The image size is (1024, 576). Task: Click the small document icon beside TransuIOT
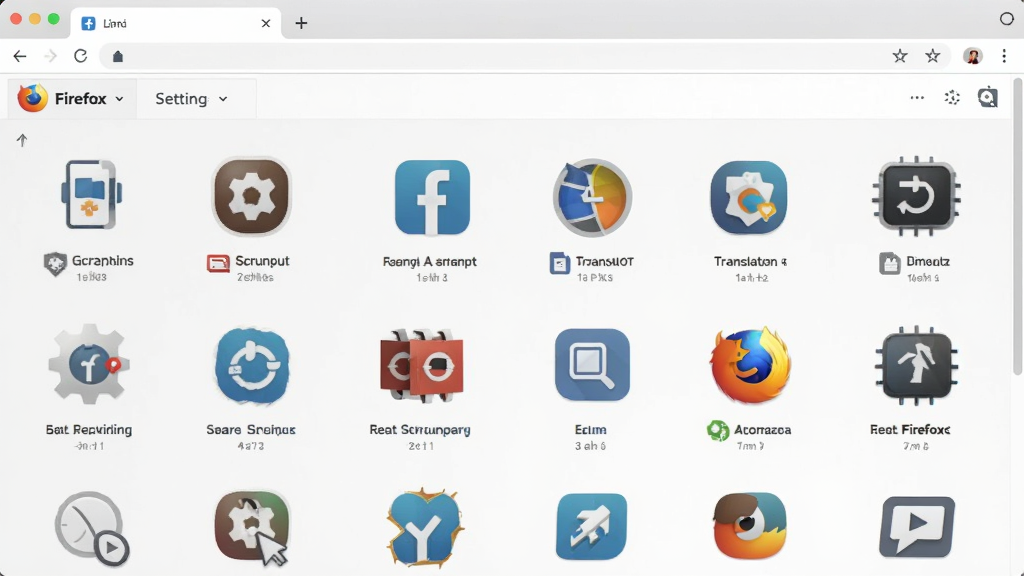[x=560, y=263]
